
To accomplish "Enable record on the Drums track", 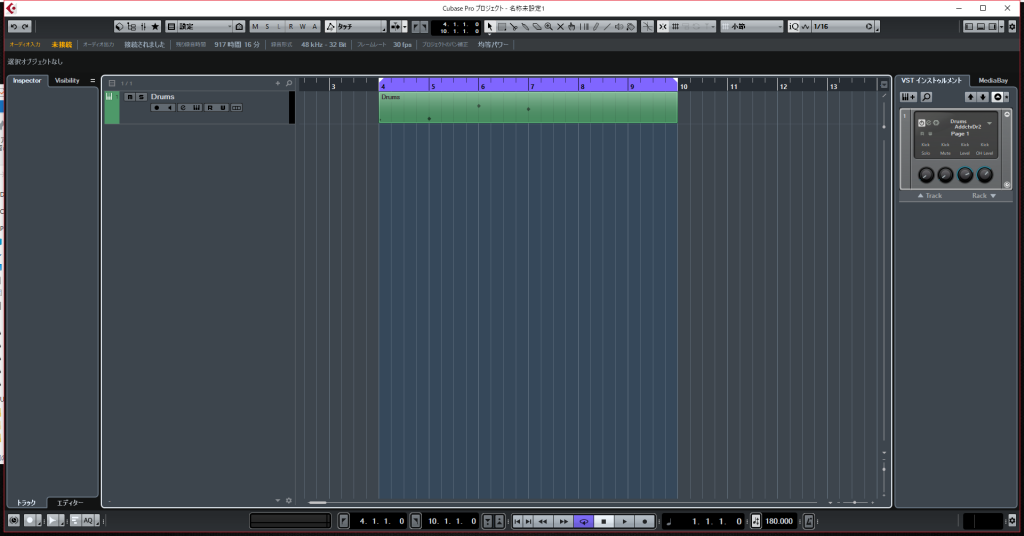I will (156, 108).
